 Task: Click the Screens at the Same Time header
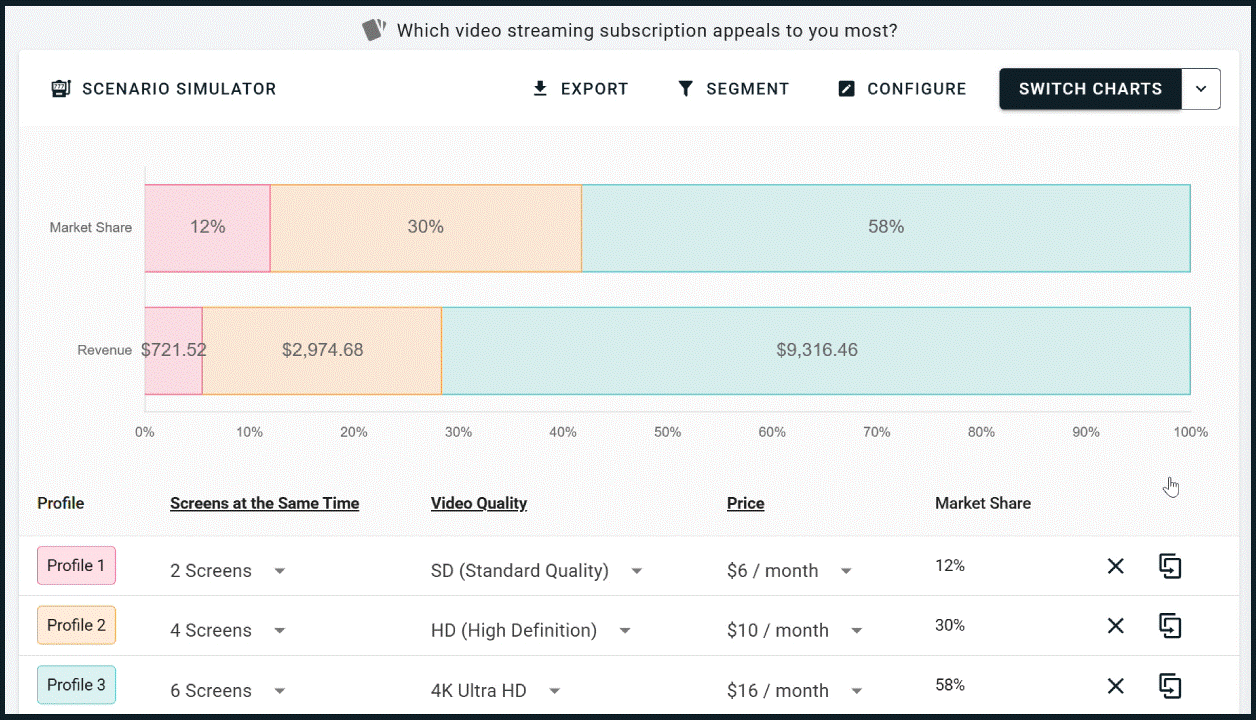click(x=264, y=503)
